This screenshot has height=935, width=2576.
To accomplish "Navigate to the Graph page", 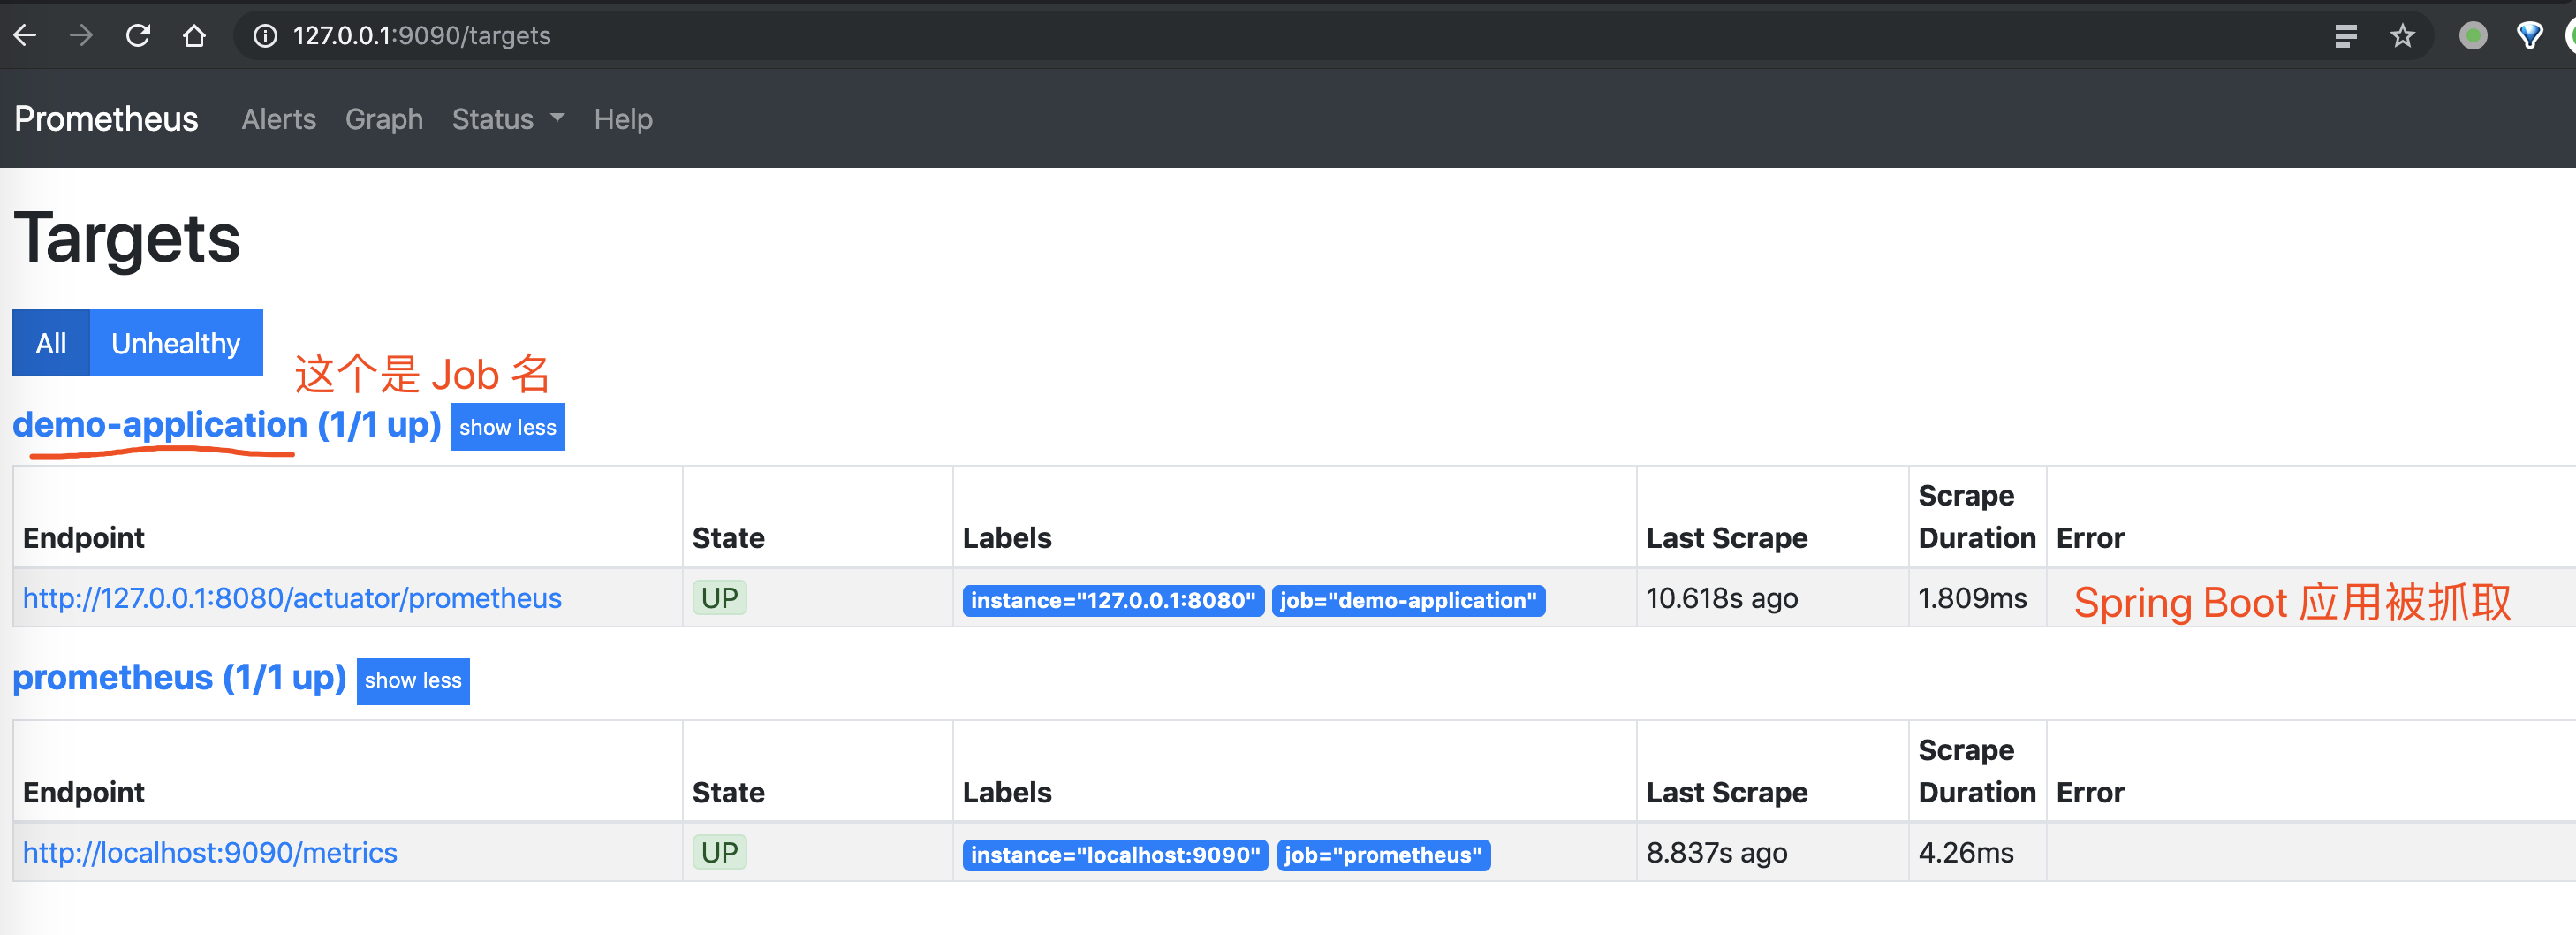I will coord(384,119).
